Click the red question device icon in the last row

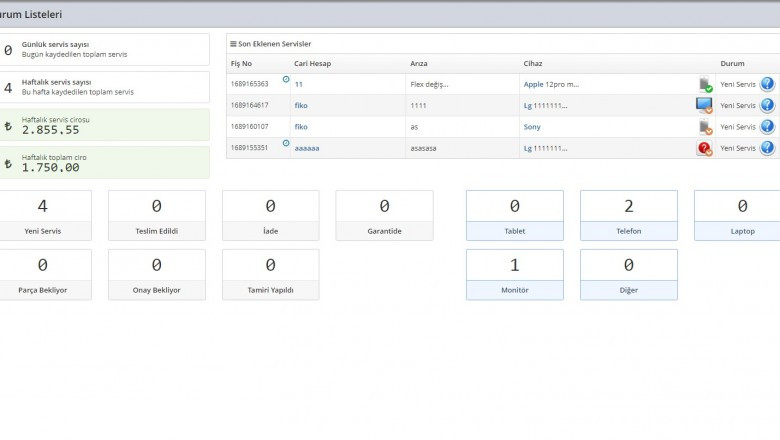coord(704,148)
